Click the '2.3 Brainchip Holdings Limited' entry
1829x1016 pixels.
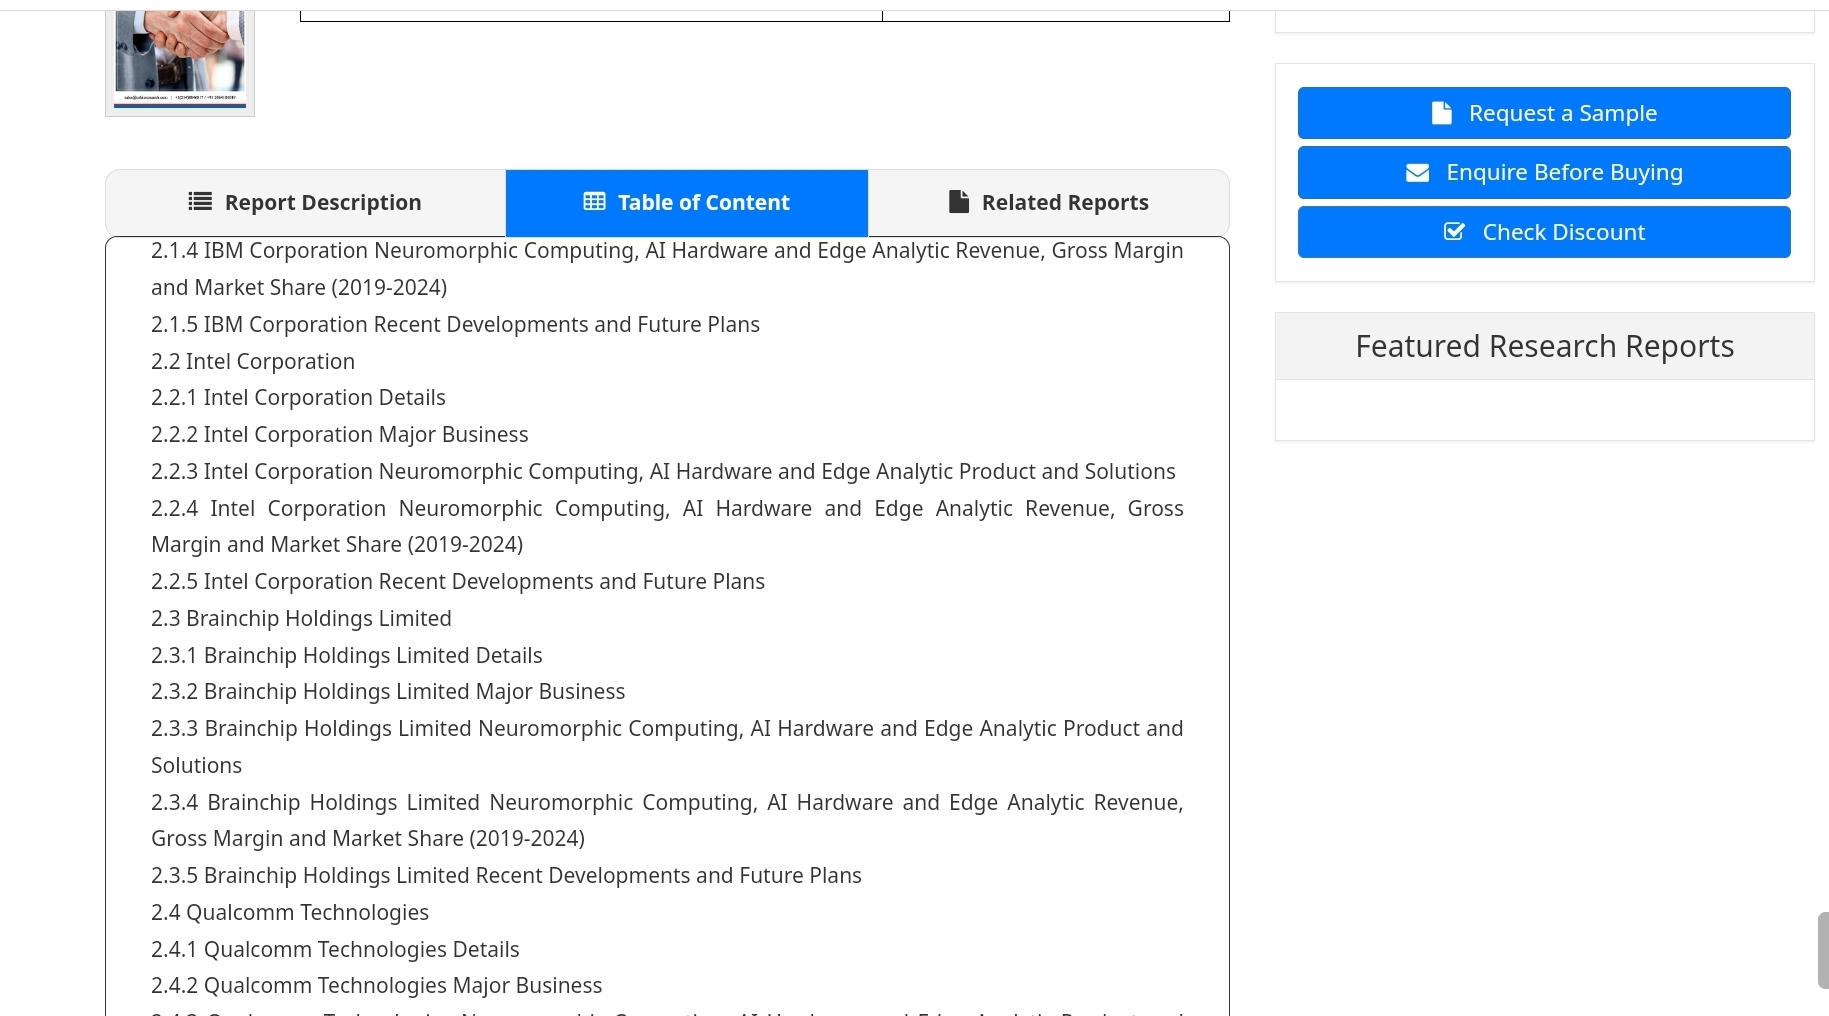(301, 618)
